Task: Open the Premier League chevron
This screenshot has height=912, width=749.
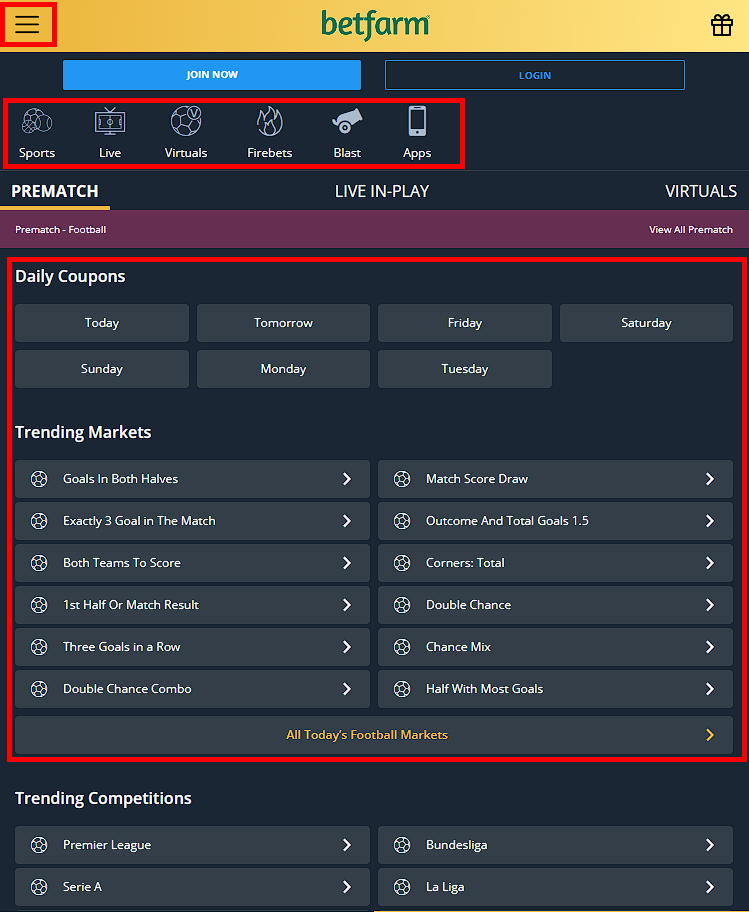Action: (347, 845)
